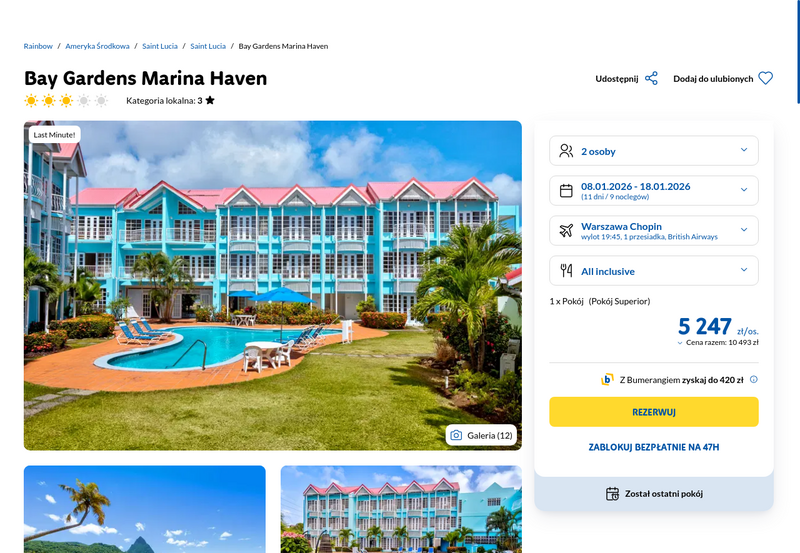This screenshot has width=800, height=553.
Task: Click the yellow REZERWUJ button
Action: (x=654, y=412)
